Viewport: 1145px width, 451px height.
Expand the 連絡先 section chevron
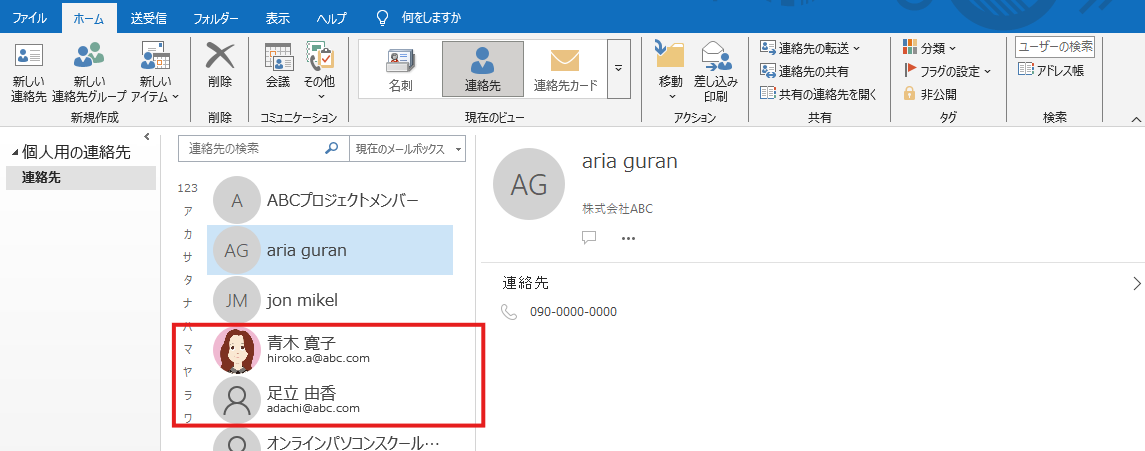[1136, 283]
